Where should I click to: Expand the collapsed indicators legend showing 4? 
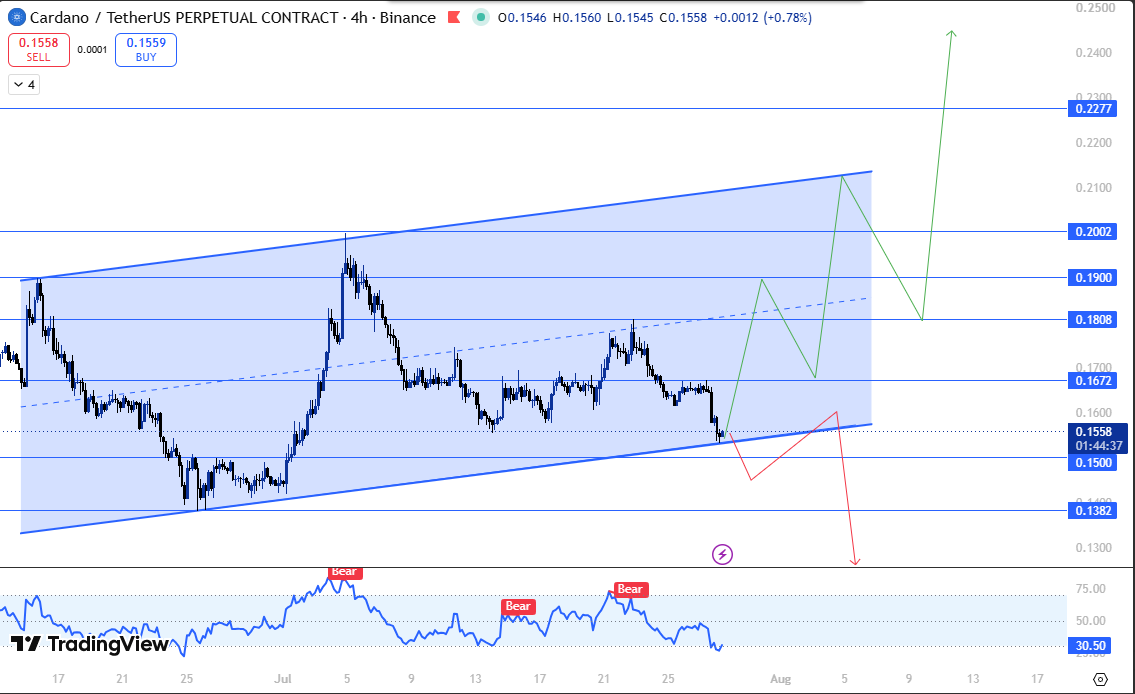[24, 85]
